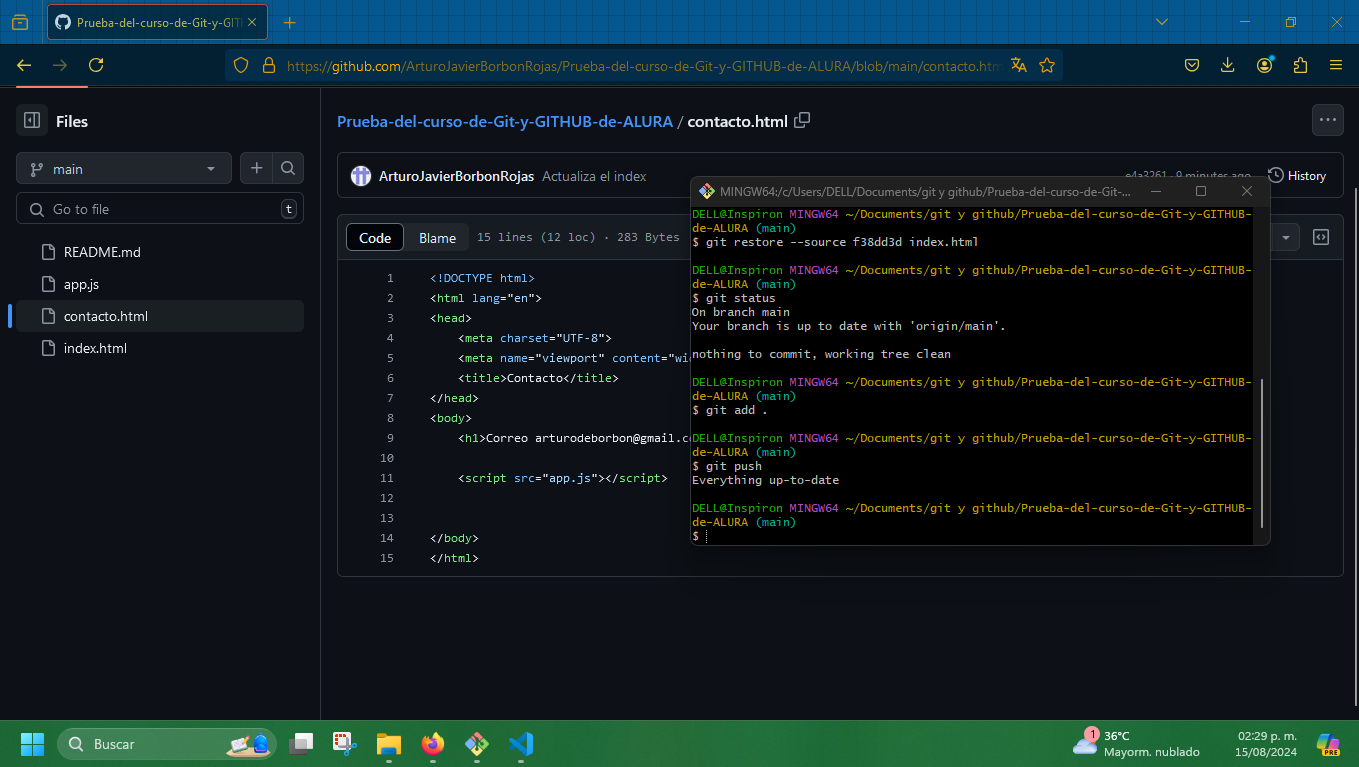Screen dimensions: 1359x767
Task: Open the browser hamburger menu
Action: point(1336,65)
